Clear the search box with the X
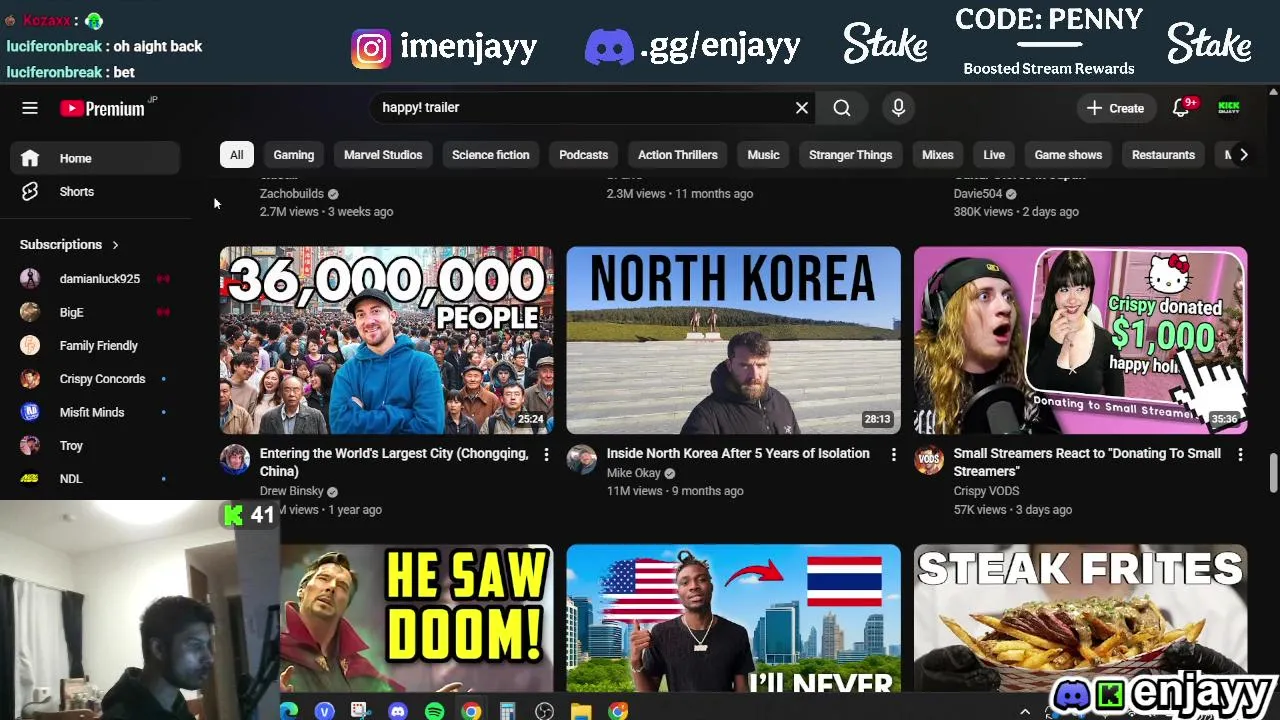The image size is (1280, 720). point(802,108)
